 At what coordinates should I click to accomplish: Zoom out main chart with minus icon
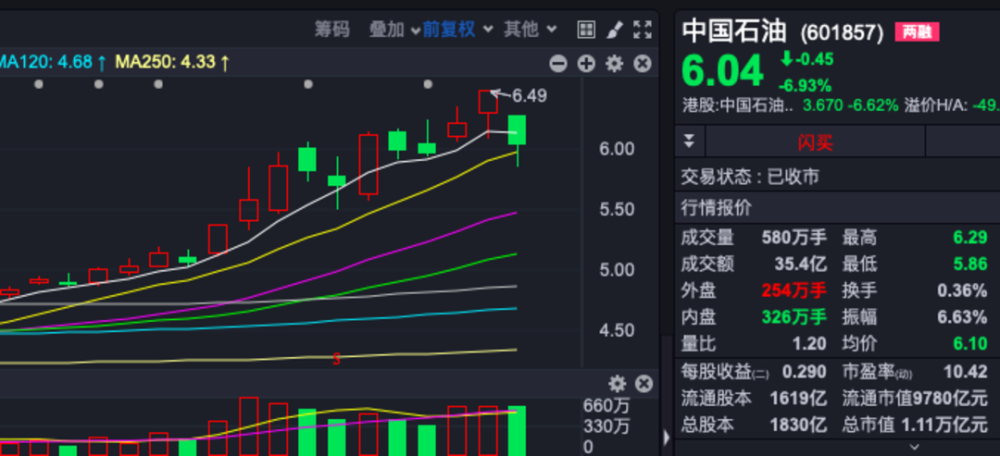tap(558, 63)
